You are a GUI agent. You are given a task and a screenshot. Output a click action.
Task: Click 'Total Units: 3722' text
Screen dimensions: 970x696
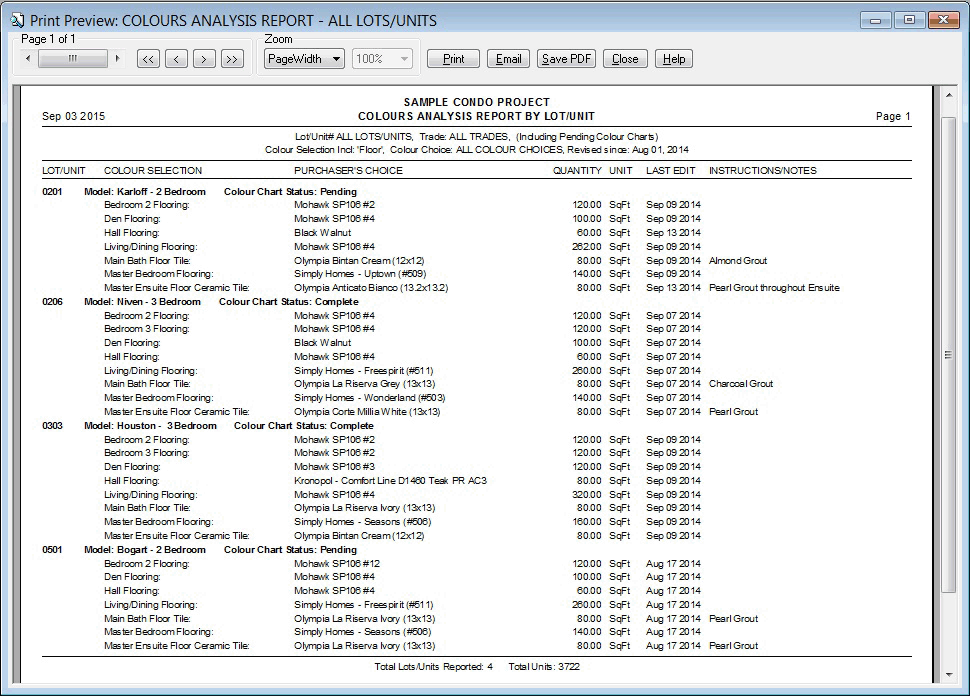click(544, 667)
